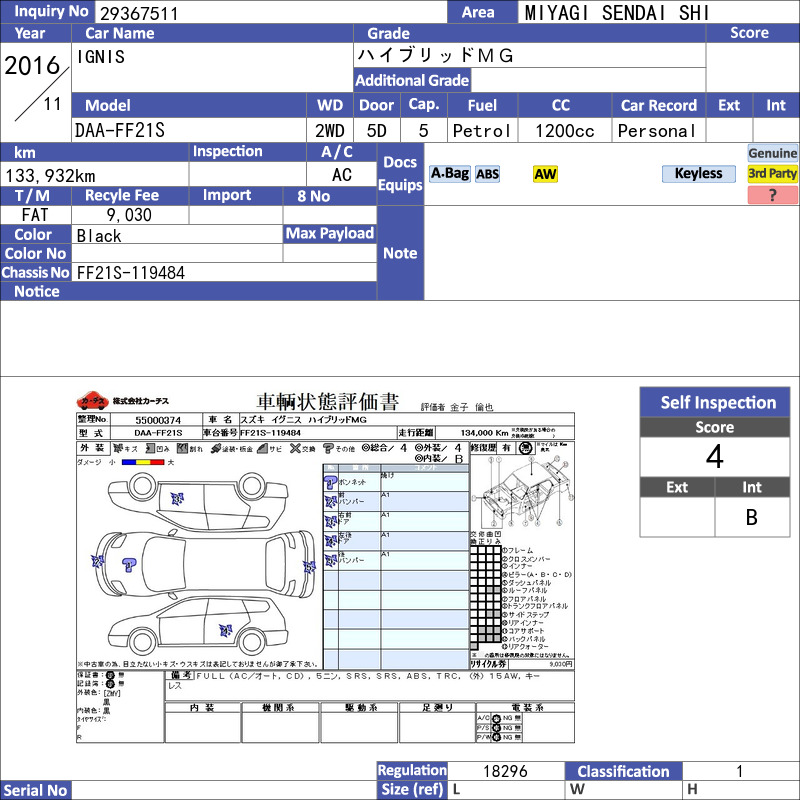
Task: Click the Keyless equipment badge
Action: 697,174
